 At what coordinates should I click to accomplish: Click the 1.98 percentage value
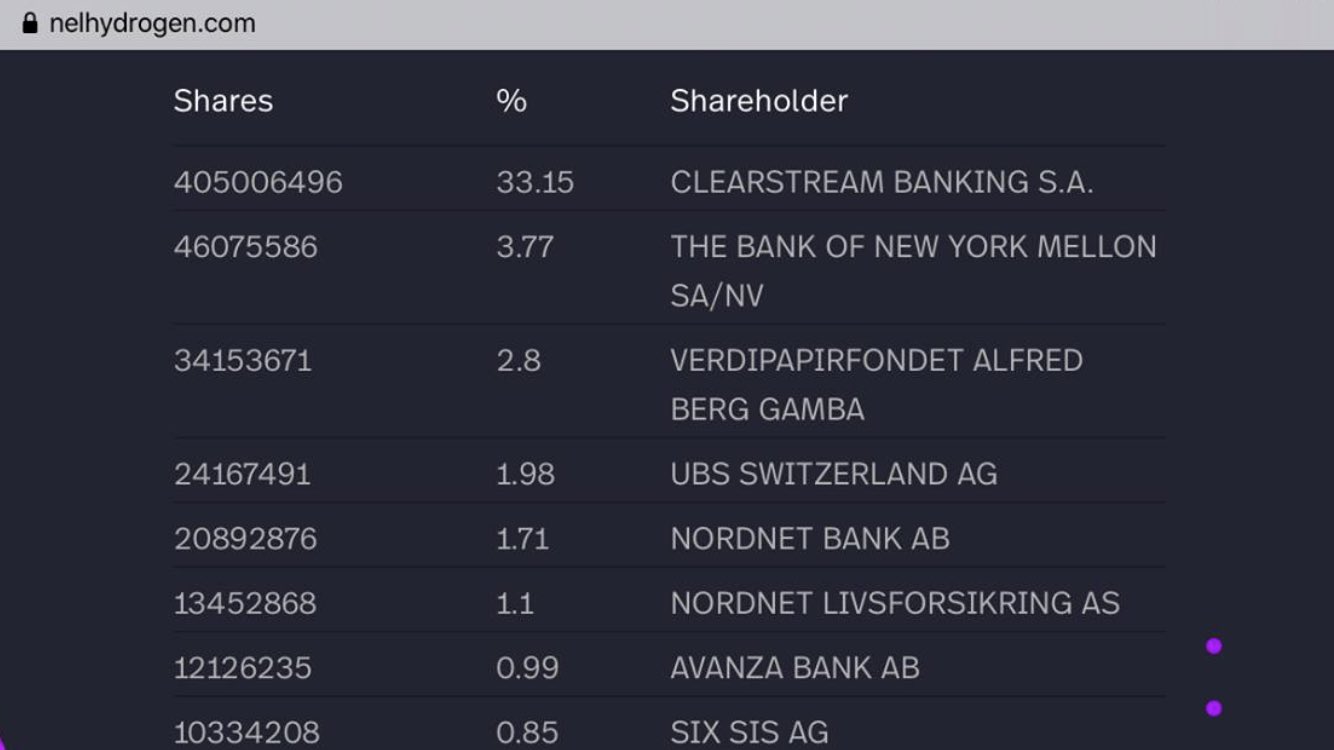pos(525,474)
